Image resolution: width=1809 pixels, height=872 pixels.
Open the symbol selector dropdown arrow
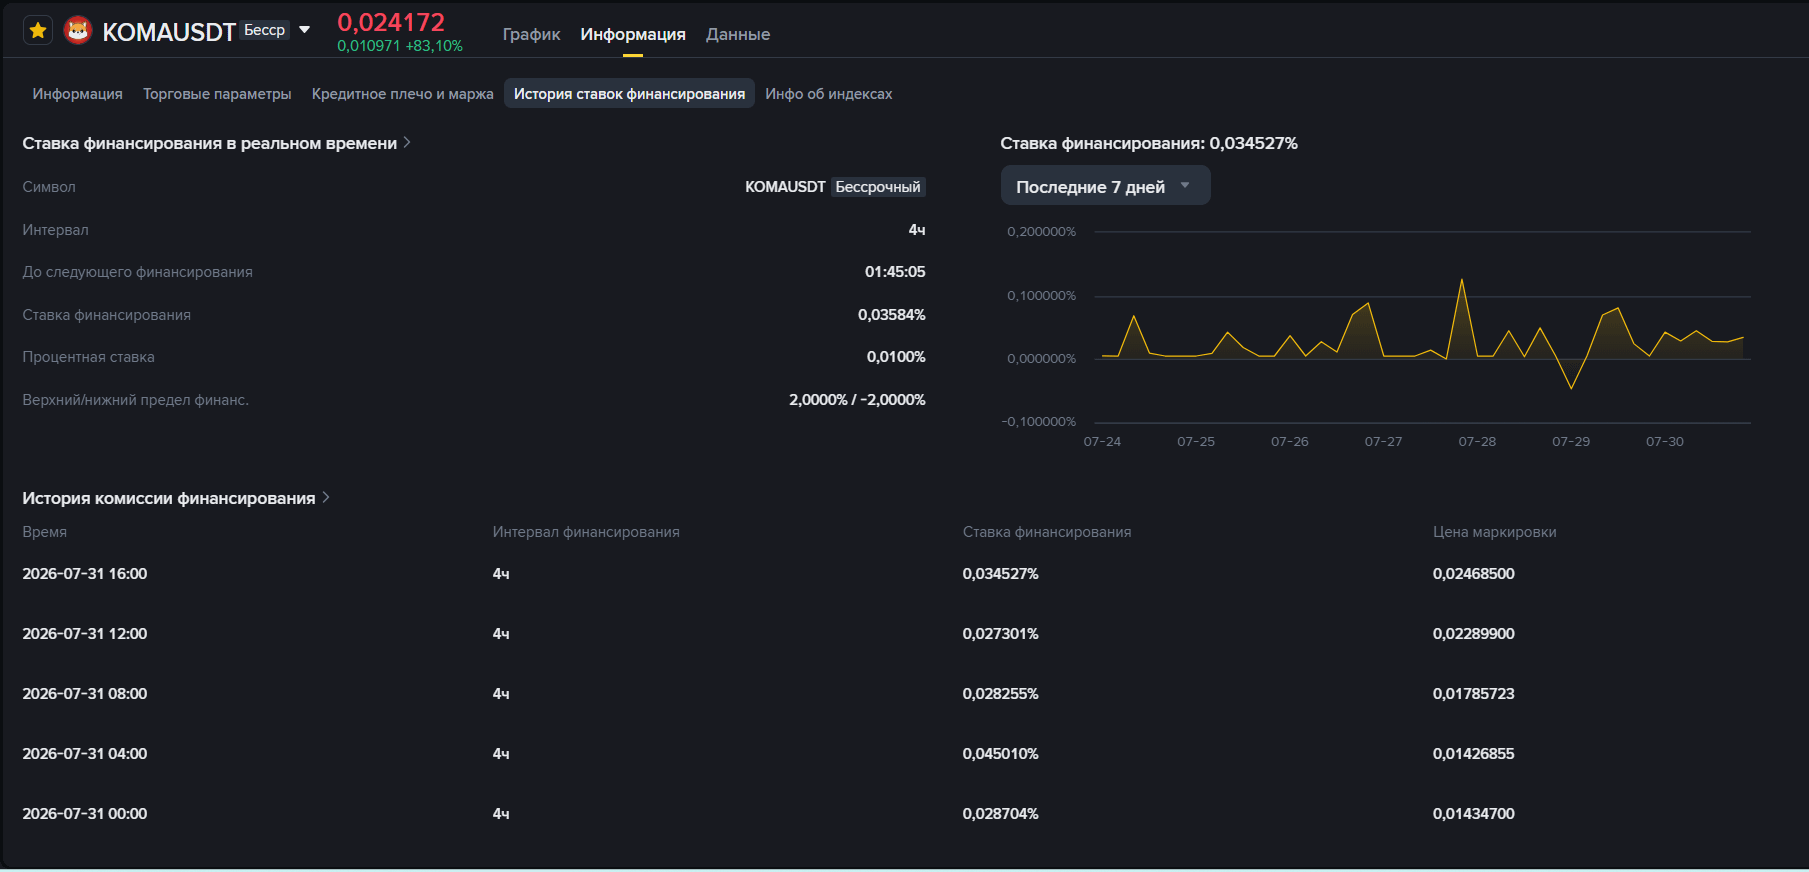pyautogui.click(x=304, y=30)
